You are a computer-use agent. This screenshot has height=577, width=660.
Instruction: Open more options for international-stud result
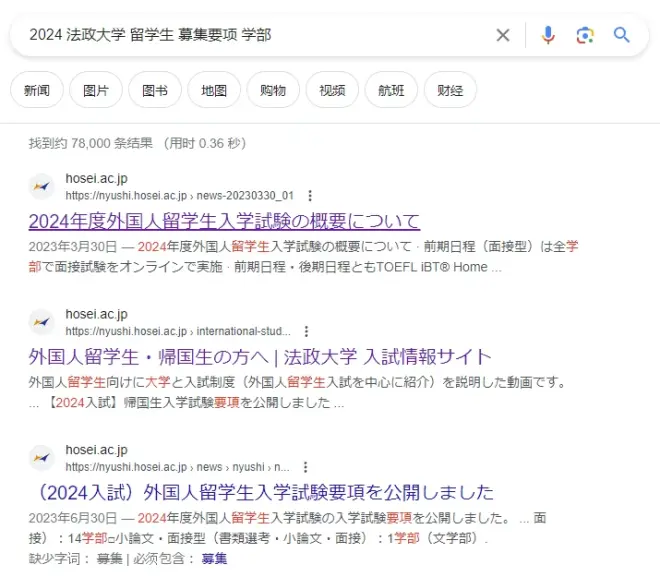point(307,332)
